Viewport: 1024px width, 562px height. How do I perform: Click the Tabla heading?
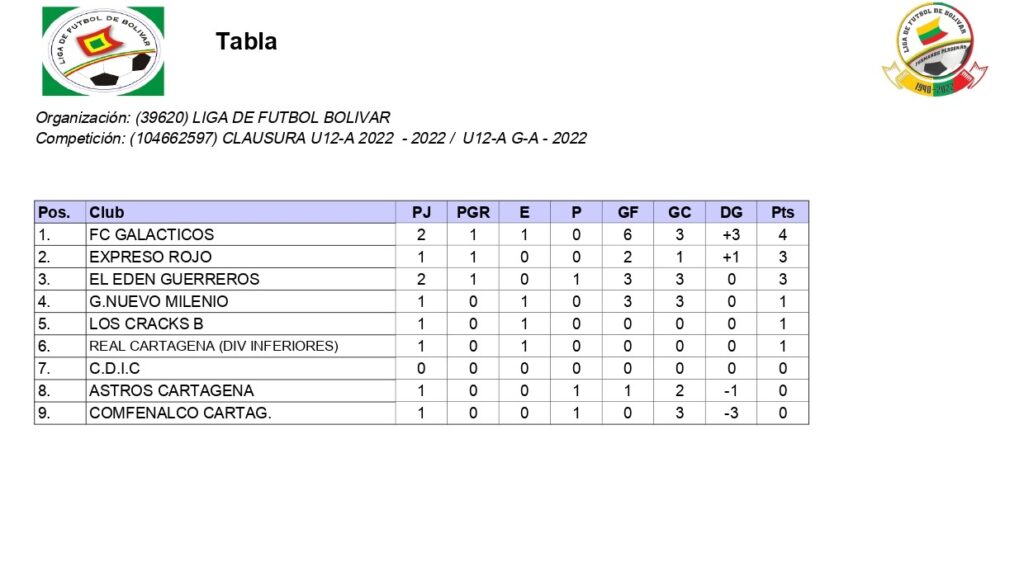pyautogui.click(x=246, y=42)
